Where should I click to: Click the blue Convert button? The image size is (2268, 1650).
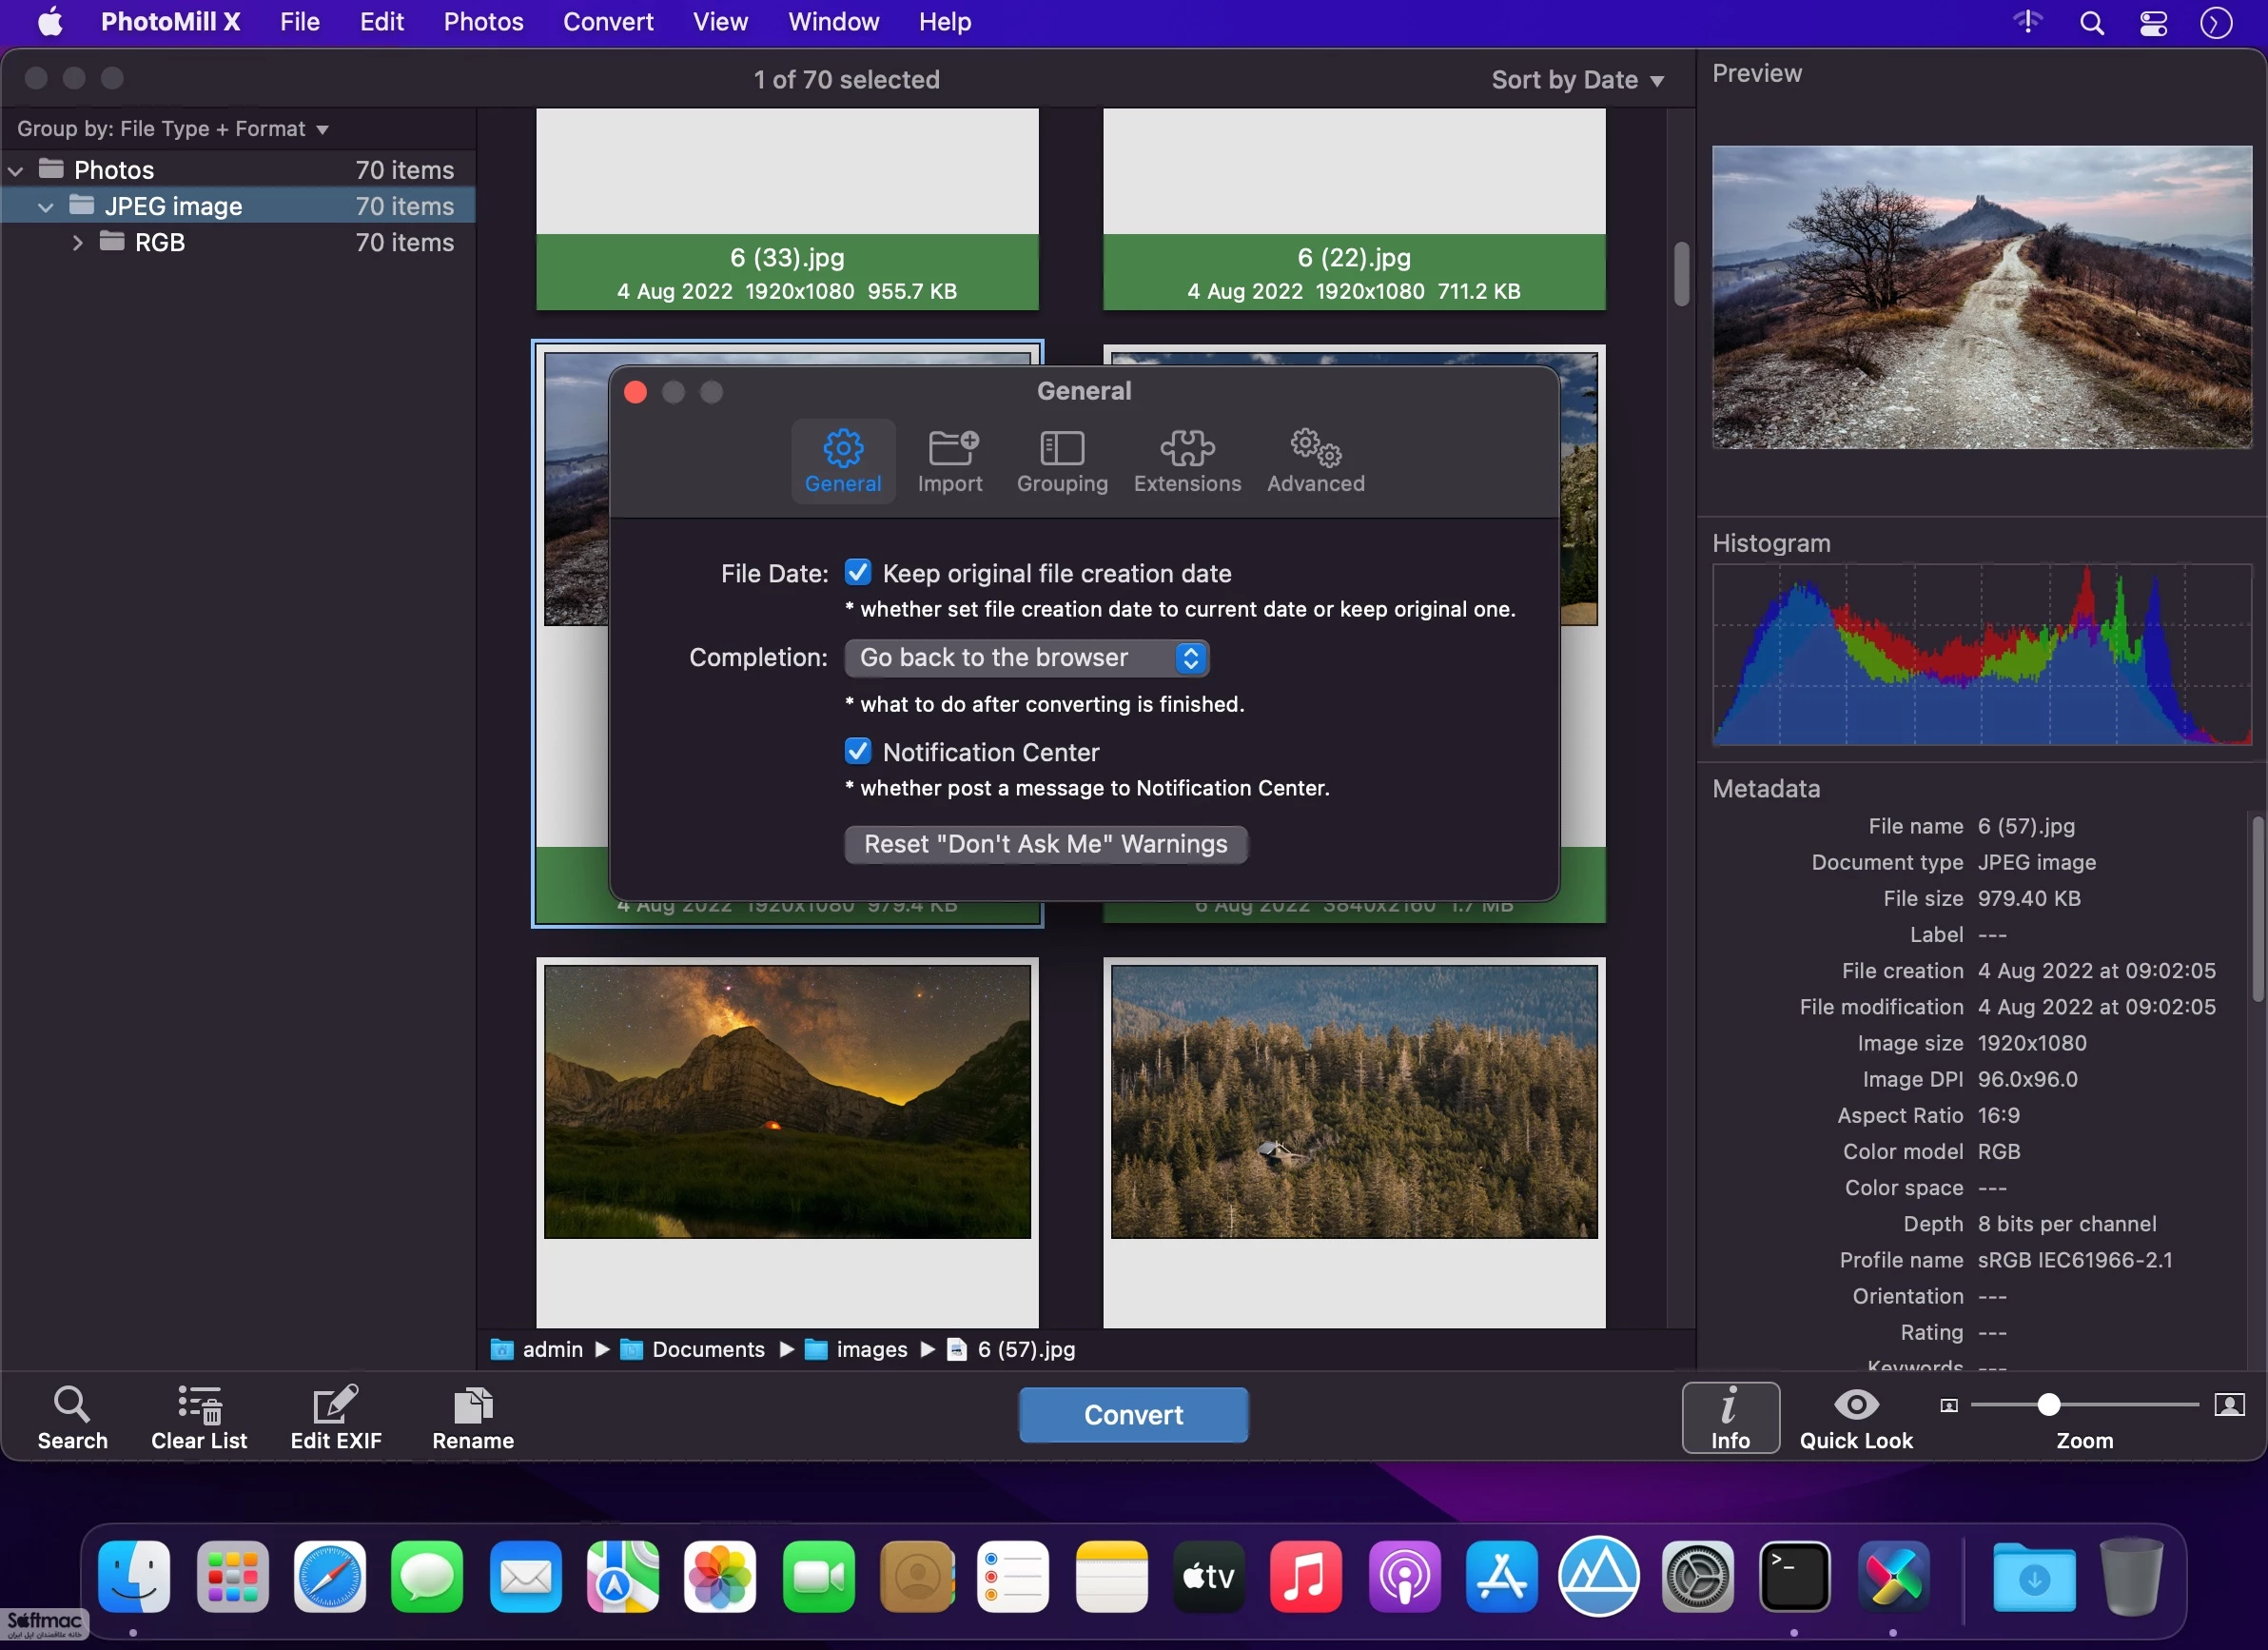click(x=1133, y=1415)
